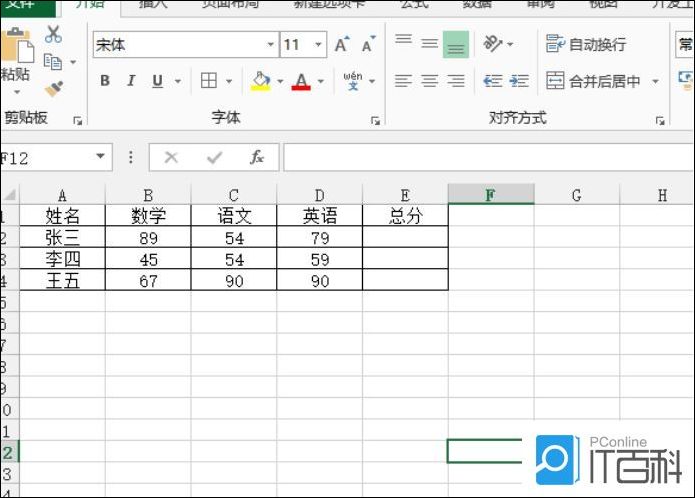Select column G header

point(577,195)
